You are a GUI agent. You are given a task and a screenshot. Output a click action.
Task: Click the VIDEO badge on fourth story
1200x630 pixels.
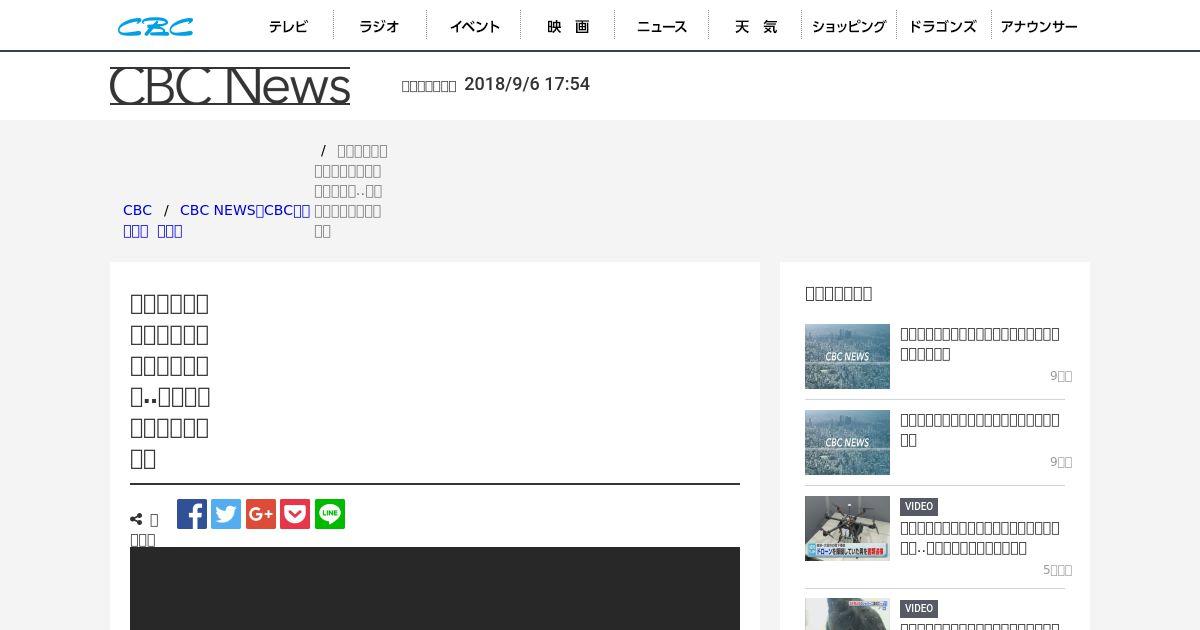click(x=919, y=609)
